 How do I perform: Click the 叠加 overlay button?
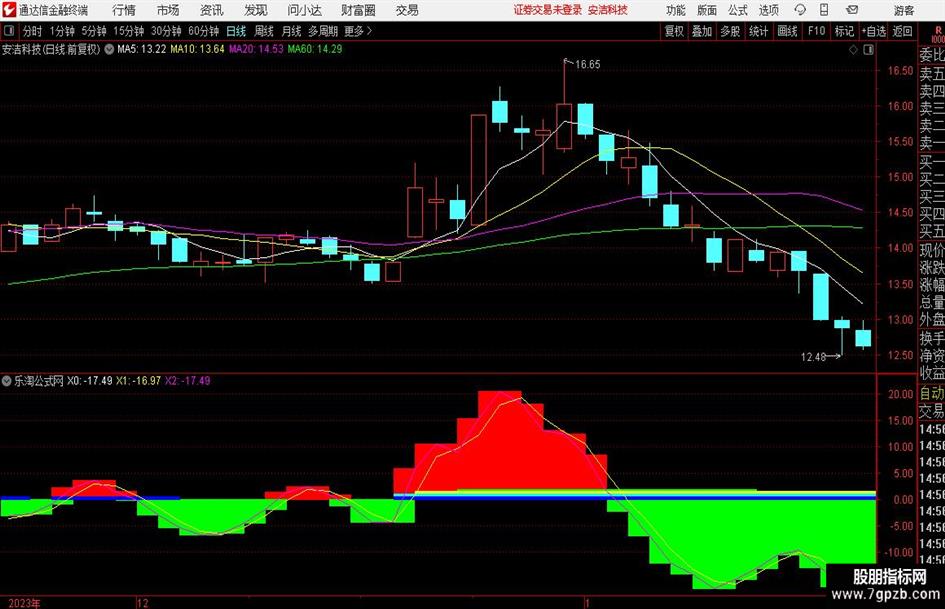click(702, 31)
